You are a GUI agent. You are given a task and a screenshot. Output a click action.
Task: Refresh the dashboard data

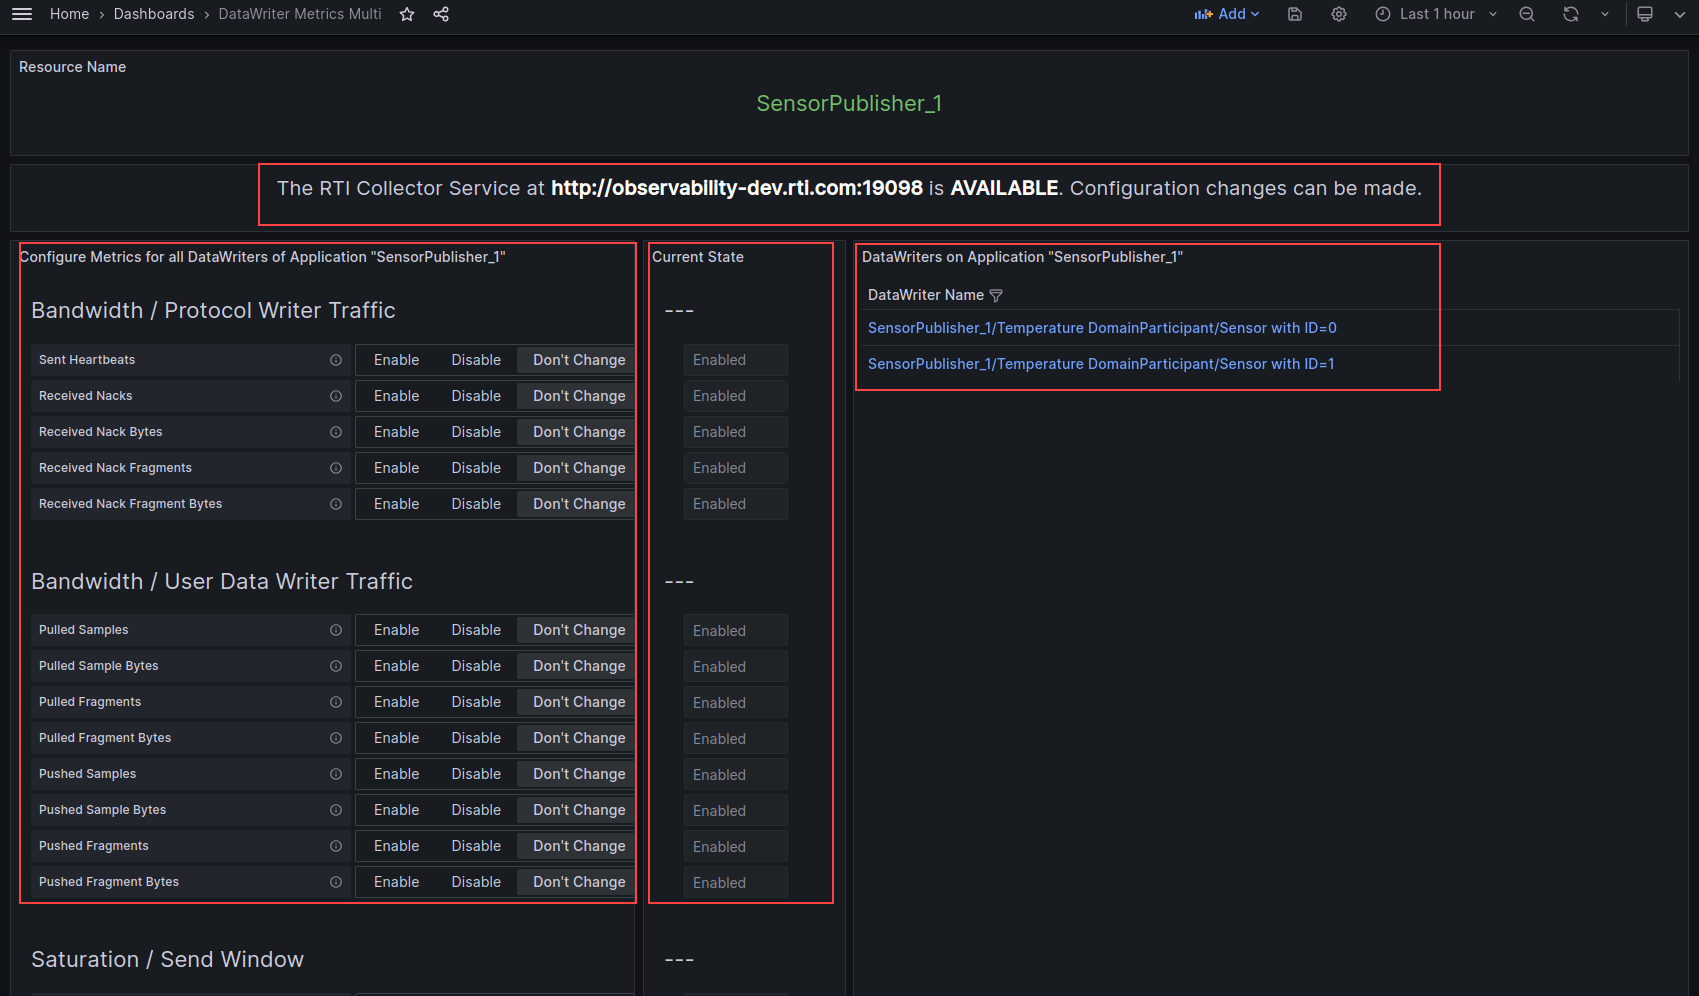pyautogui.click(x=1571, y=14)
